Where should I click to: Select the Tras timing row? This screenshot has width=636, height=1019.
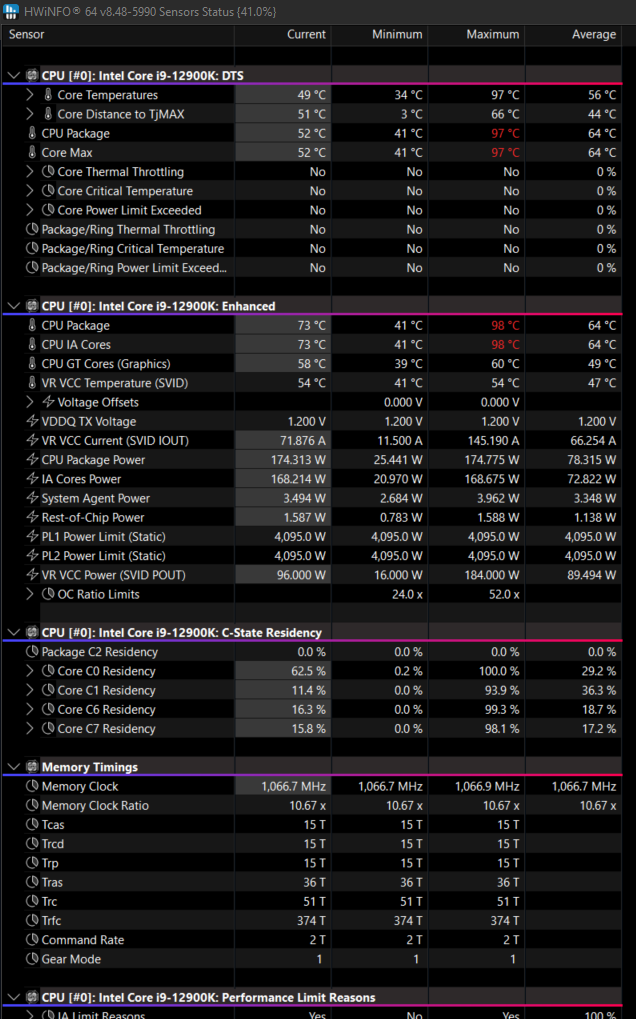click(312, 882)
